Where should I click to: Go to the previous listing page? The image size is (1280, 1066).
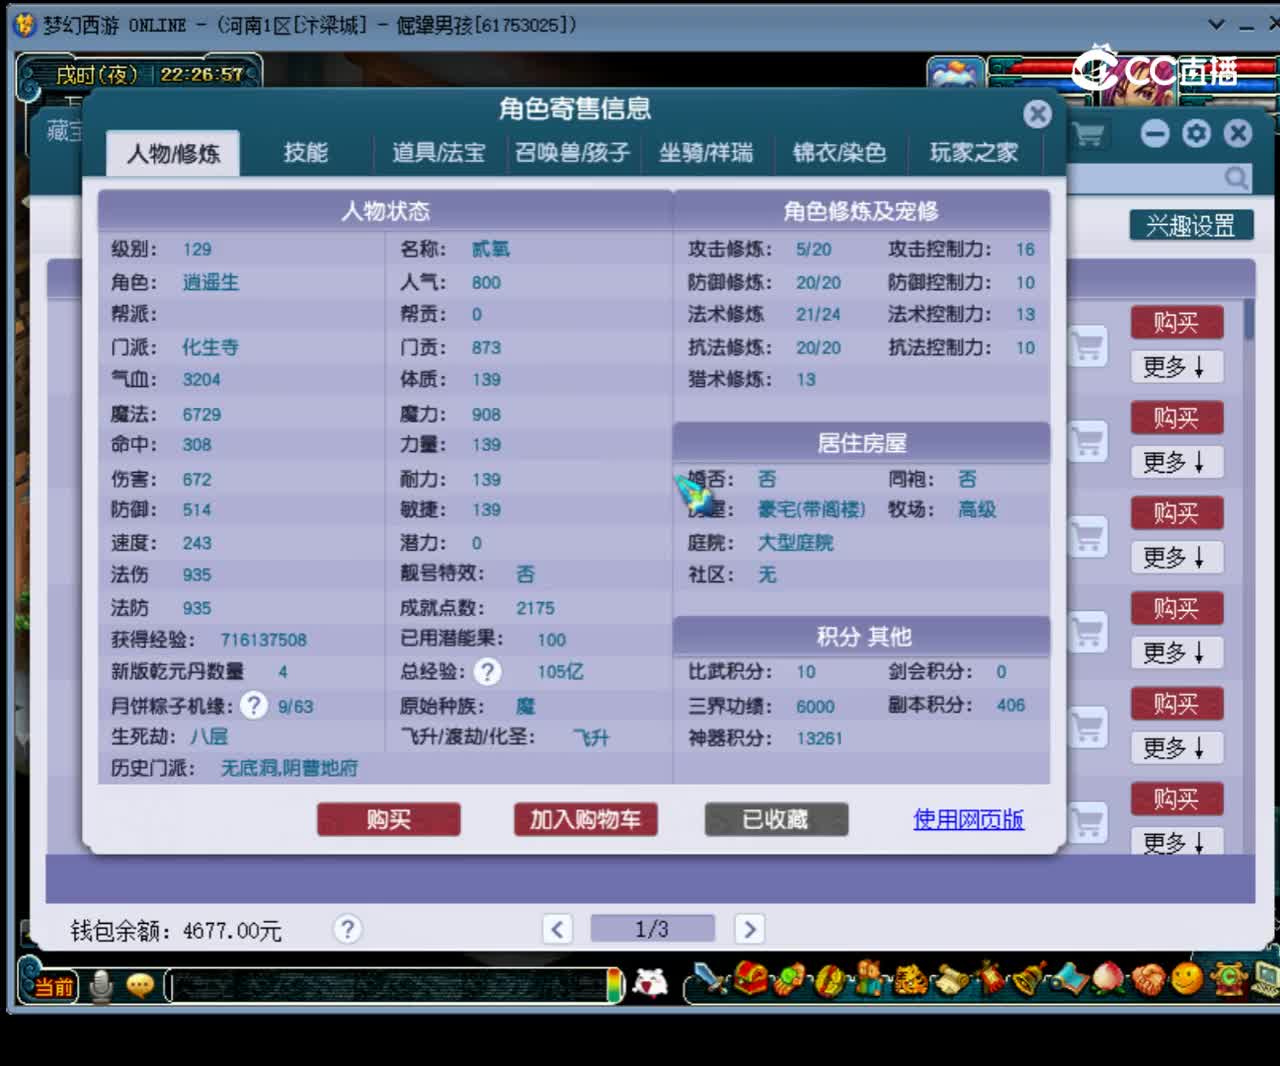(557, 930)
